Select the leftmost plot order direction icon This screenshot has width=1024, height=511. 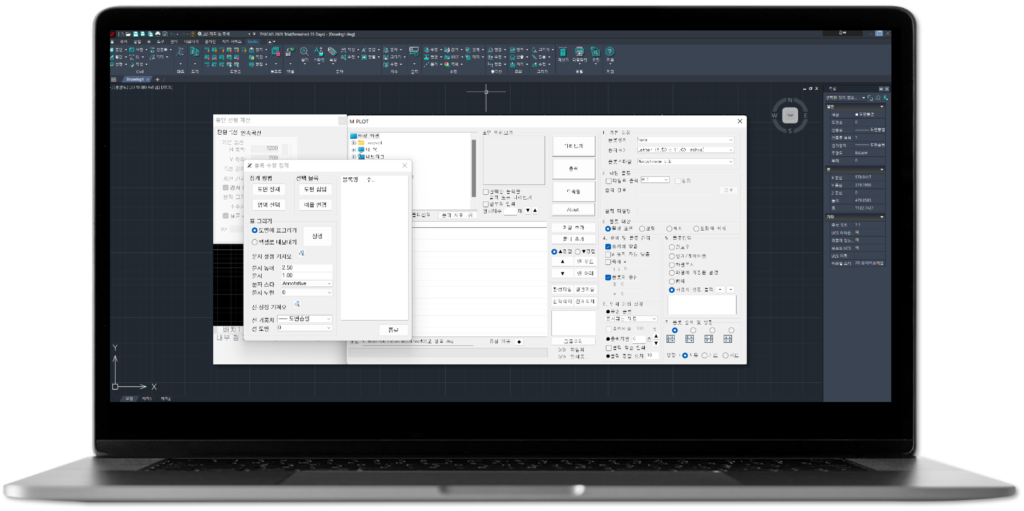pyautogui.click(x=670, y=339)
